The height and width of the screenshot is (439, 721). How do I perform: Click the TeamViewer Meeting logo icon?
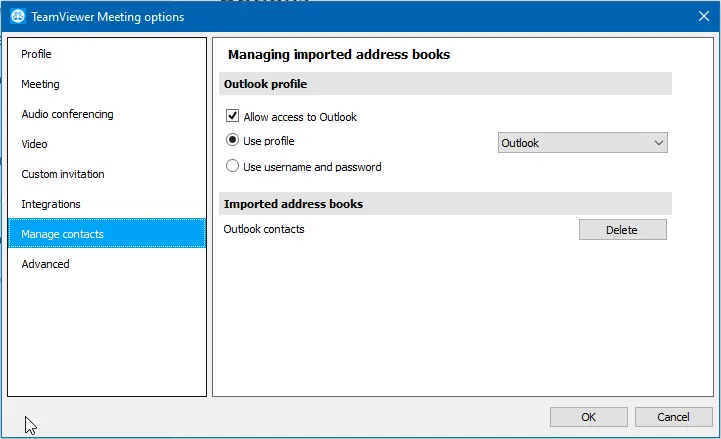[x=18, y=17]
